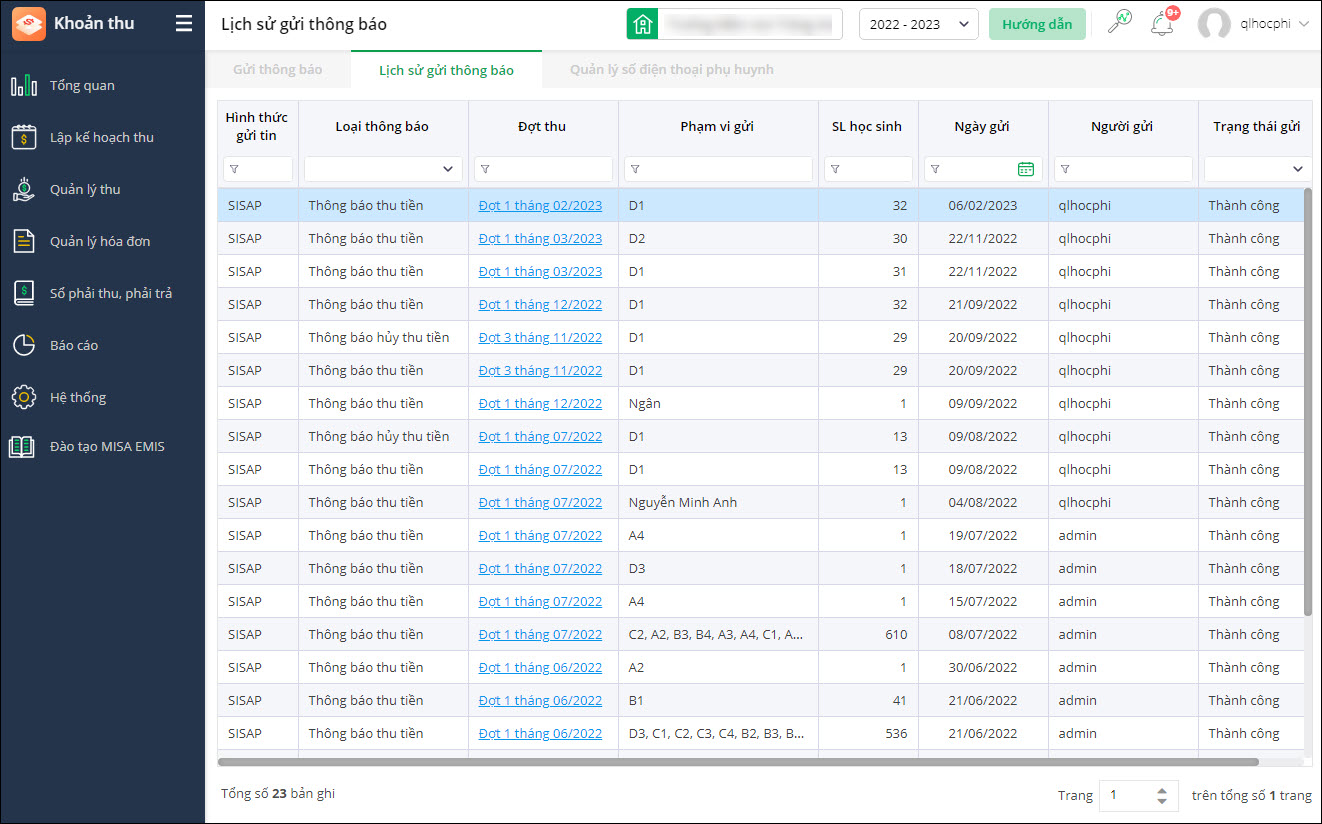Open Đợt 1 tháng 03/2023 link for D2
1322x824 pixels.
[540, 238]
